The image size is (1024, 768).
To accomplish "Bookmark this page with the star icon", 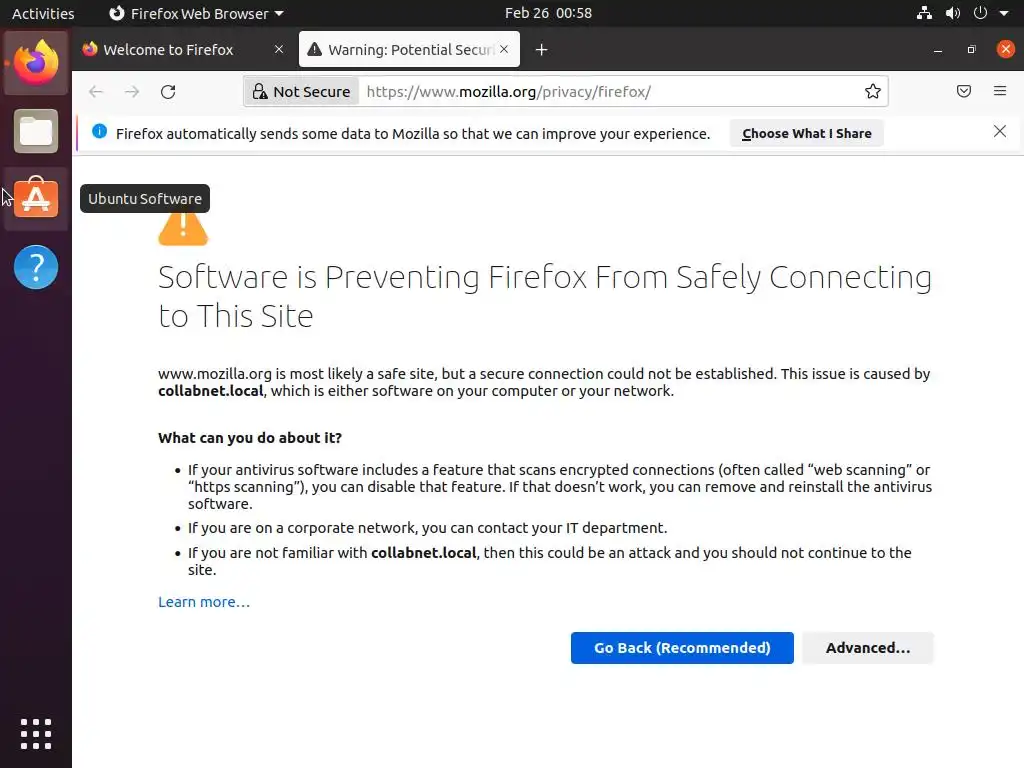I will pyautogui.click(x=873, y=92).
